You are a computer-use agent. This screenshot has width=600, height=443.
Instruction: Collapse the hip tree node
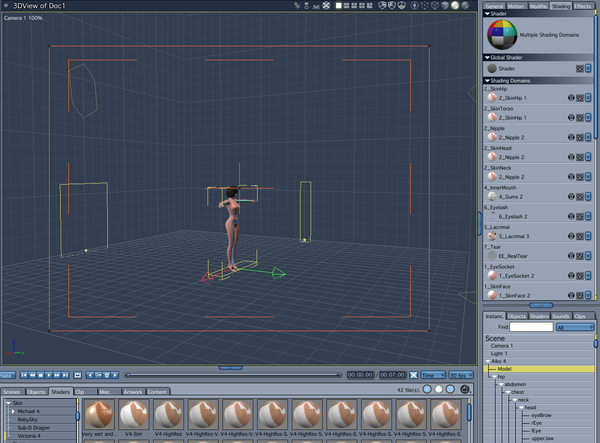(x=494, y=377)
